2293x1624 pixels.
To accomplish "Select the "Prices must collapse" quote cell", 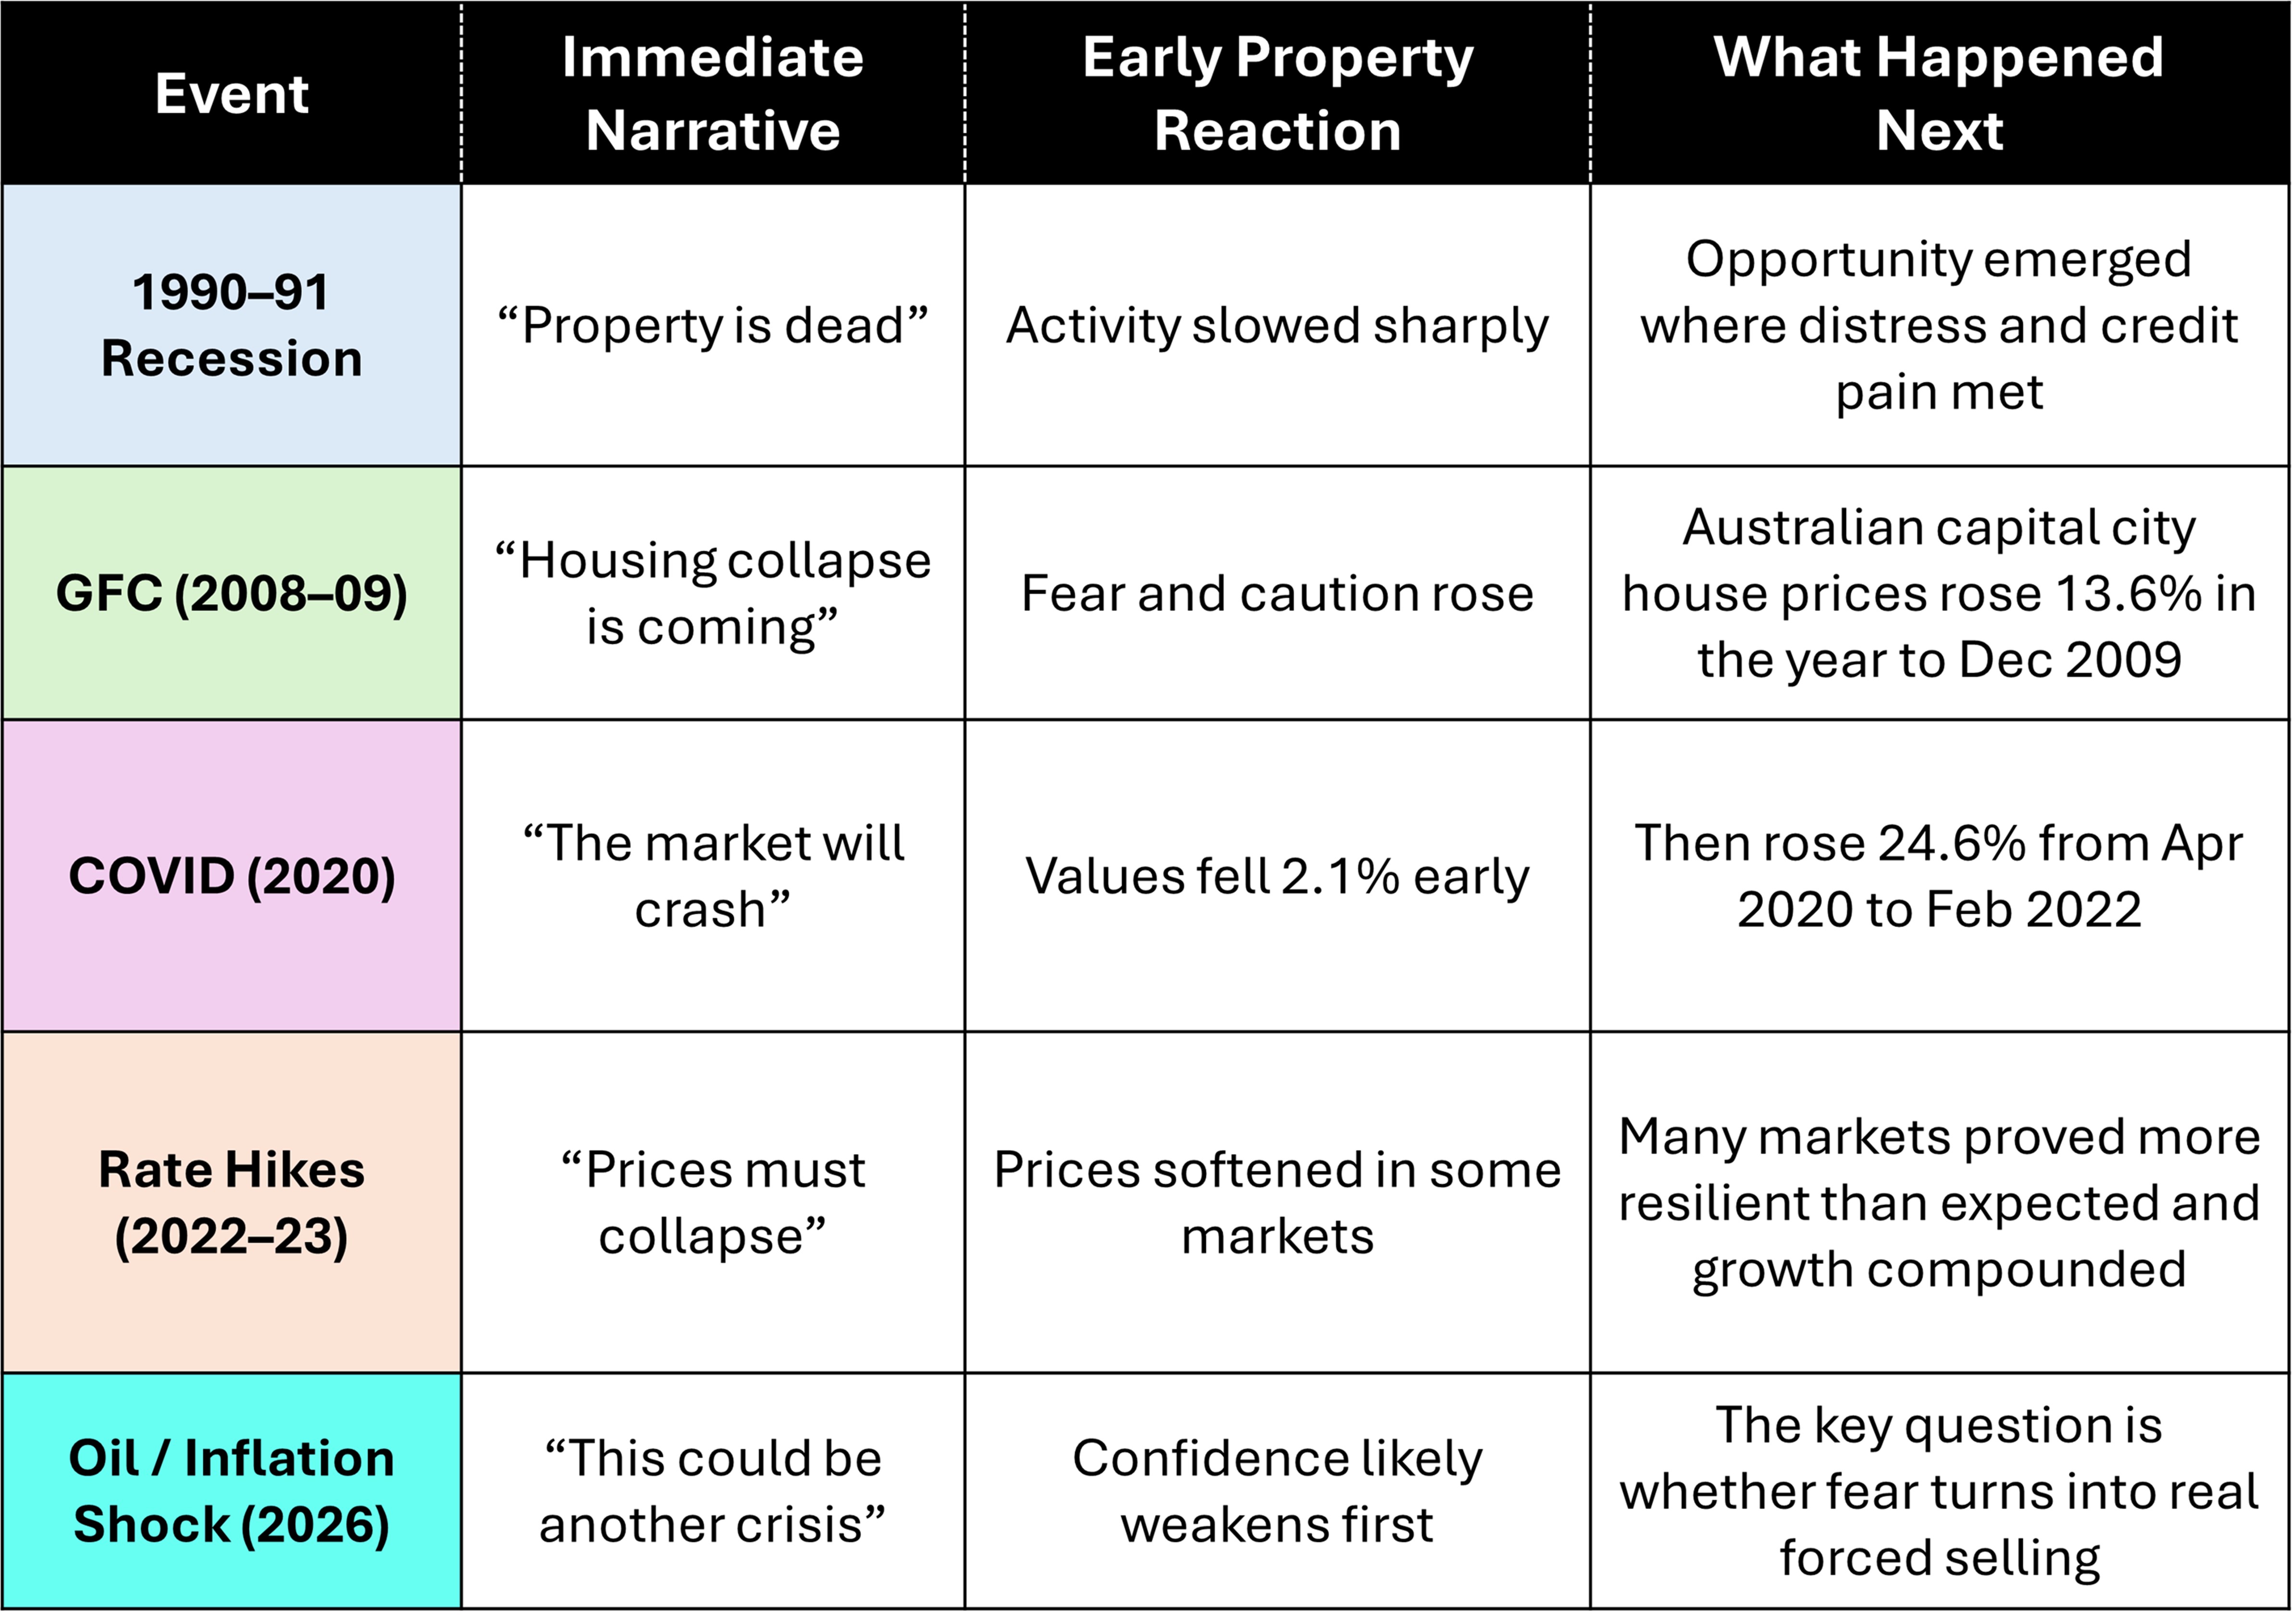I will 712,1202.
